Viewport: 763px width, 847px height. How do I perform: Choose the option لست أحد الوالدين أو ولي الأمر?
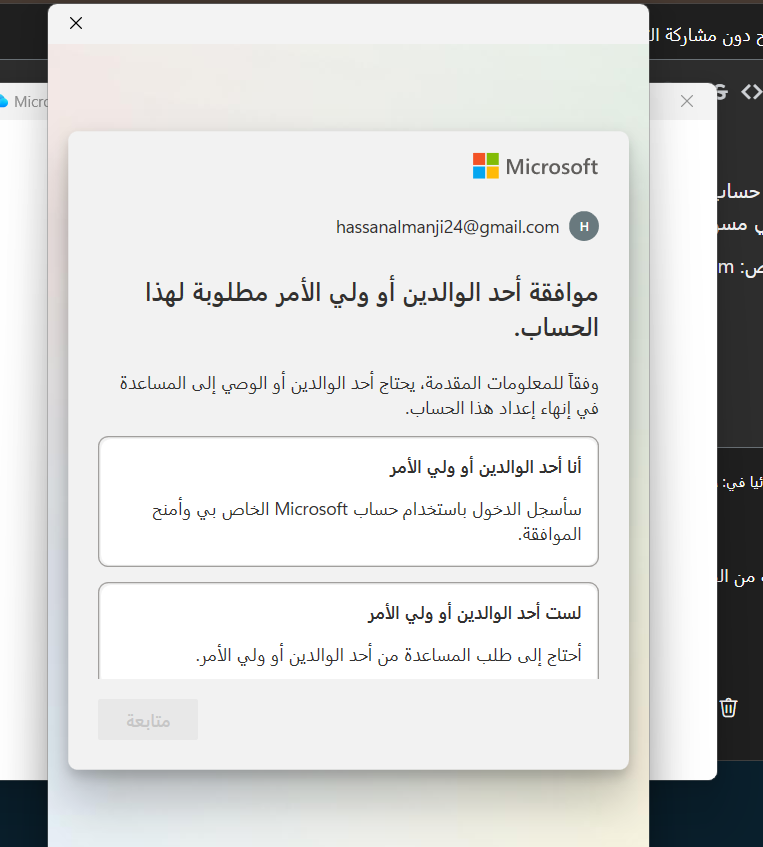tap(349, 631)
